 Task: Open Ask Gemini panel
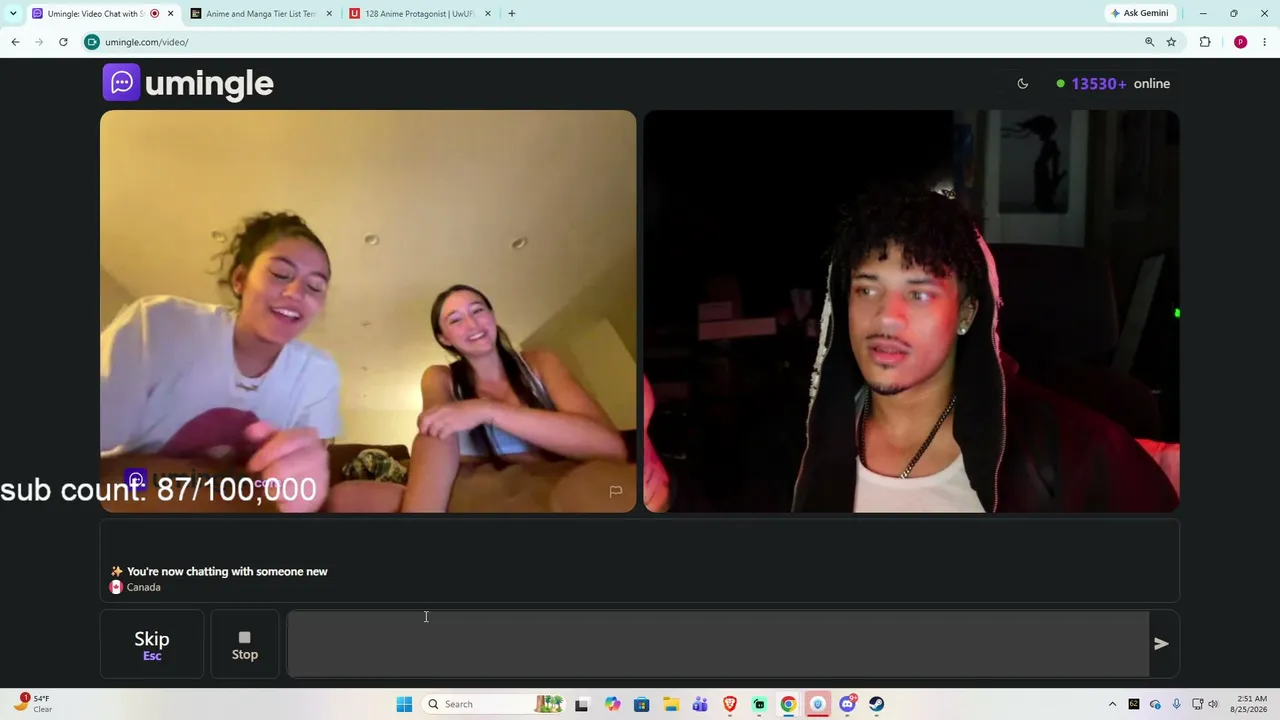coord(1139,14)
